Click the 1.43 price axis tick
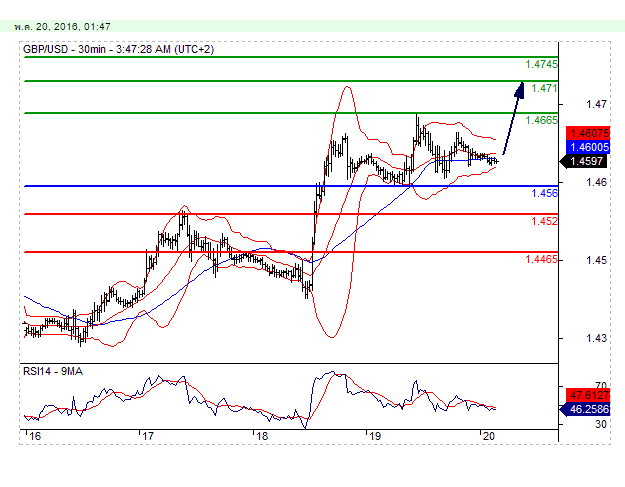Screen dimensions: 625x487 (596, 338)
